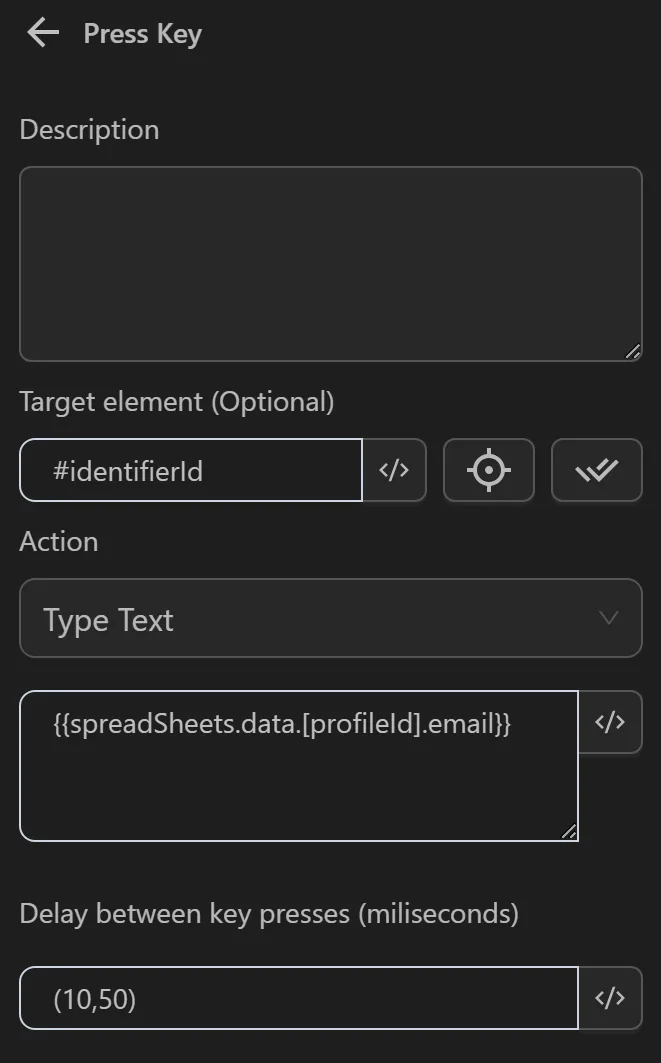Image resolution: width=661 pixels, height=1063 pixels.
Task: Select the Press Key header text
Action: (141, 33)
